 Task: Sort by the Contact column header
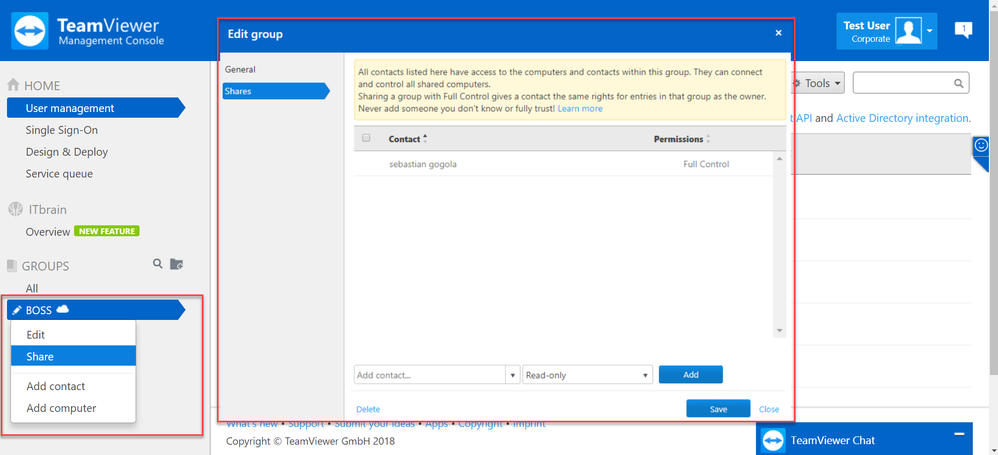coord(408,139)
